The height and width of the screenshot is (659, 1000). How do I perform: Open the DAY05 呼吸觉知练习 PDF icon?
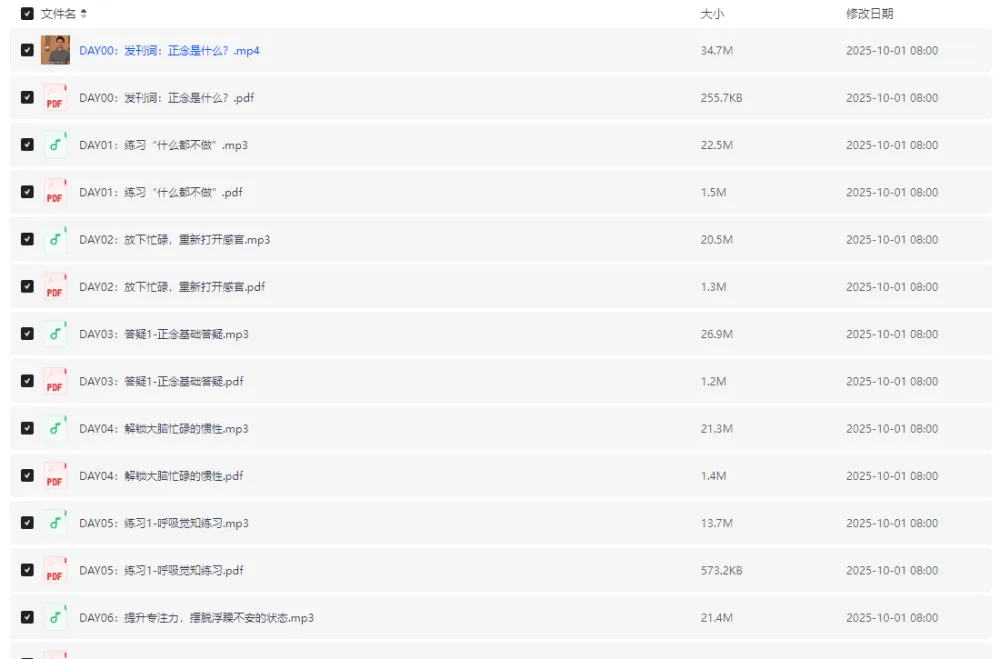54,570
